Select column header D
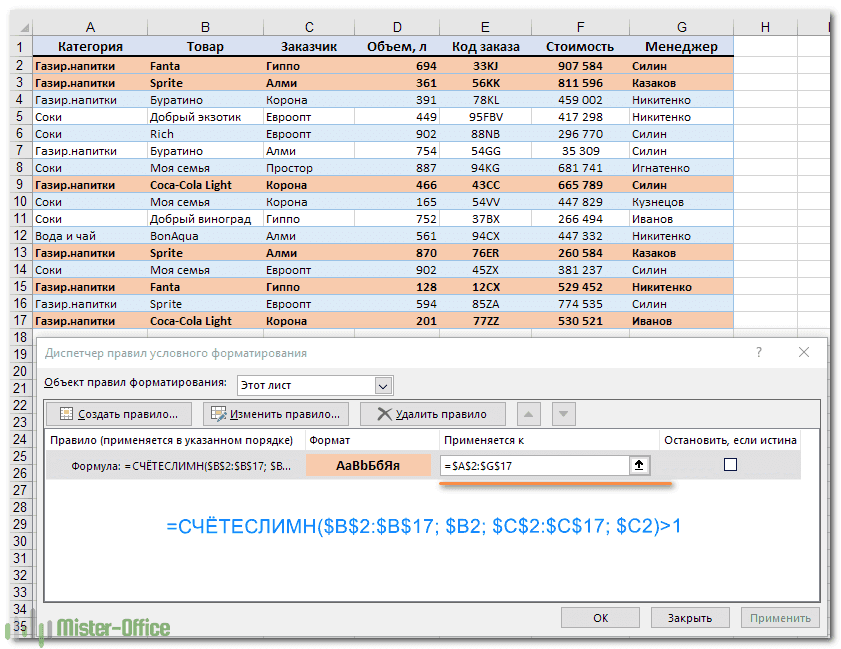 [x=398, y=27]
